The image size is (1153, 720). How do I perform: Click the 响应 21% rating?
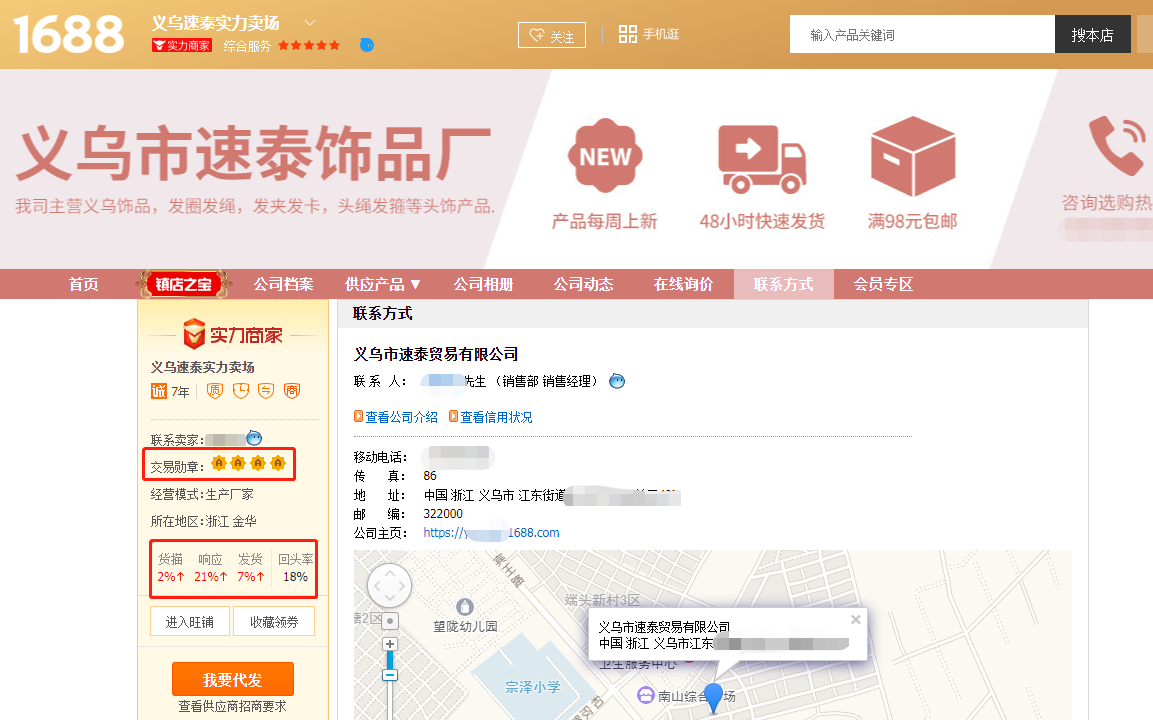tap(210, 568)
